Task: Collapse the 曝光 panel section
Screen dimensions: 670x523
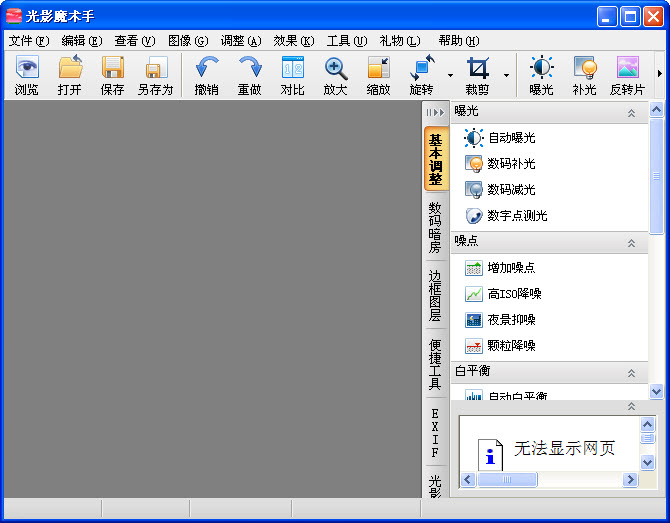Action: point(631,113)
